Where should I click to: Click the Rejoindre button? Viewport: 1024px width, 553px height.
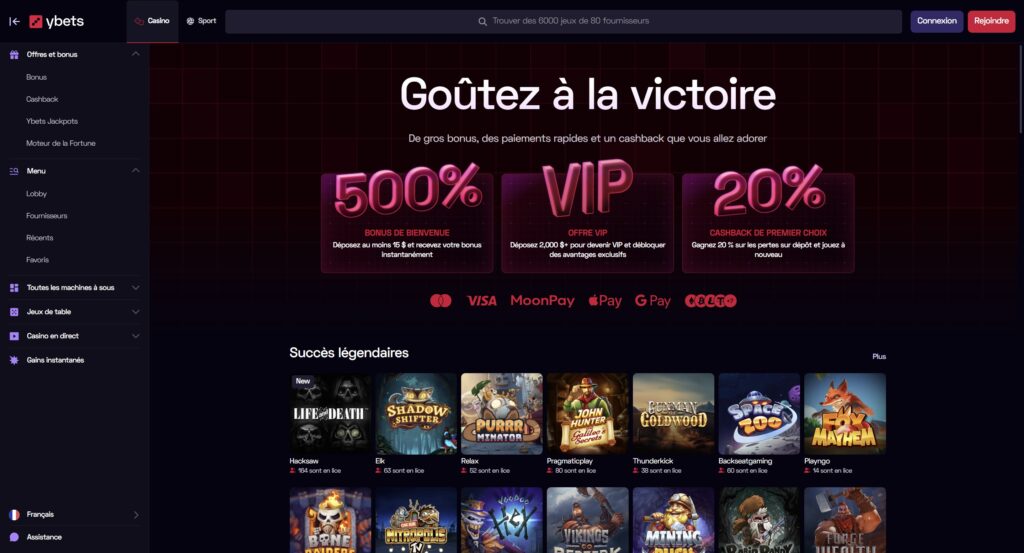[x=991, y=21]
